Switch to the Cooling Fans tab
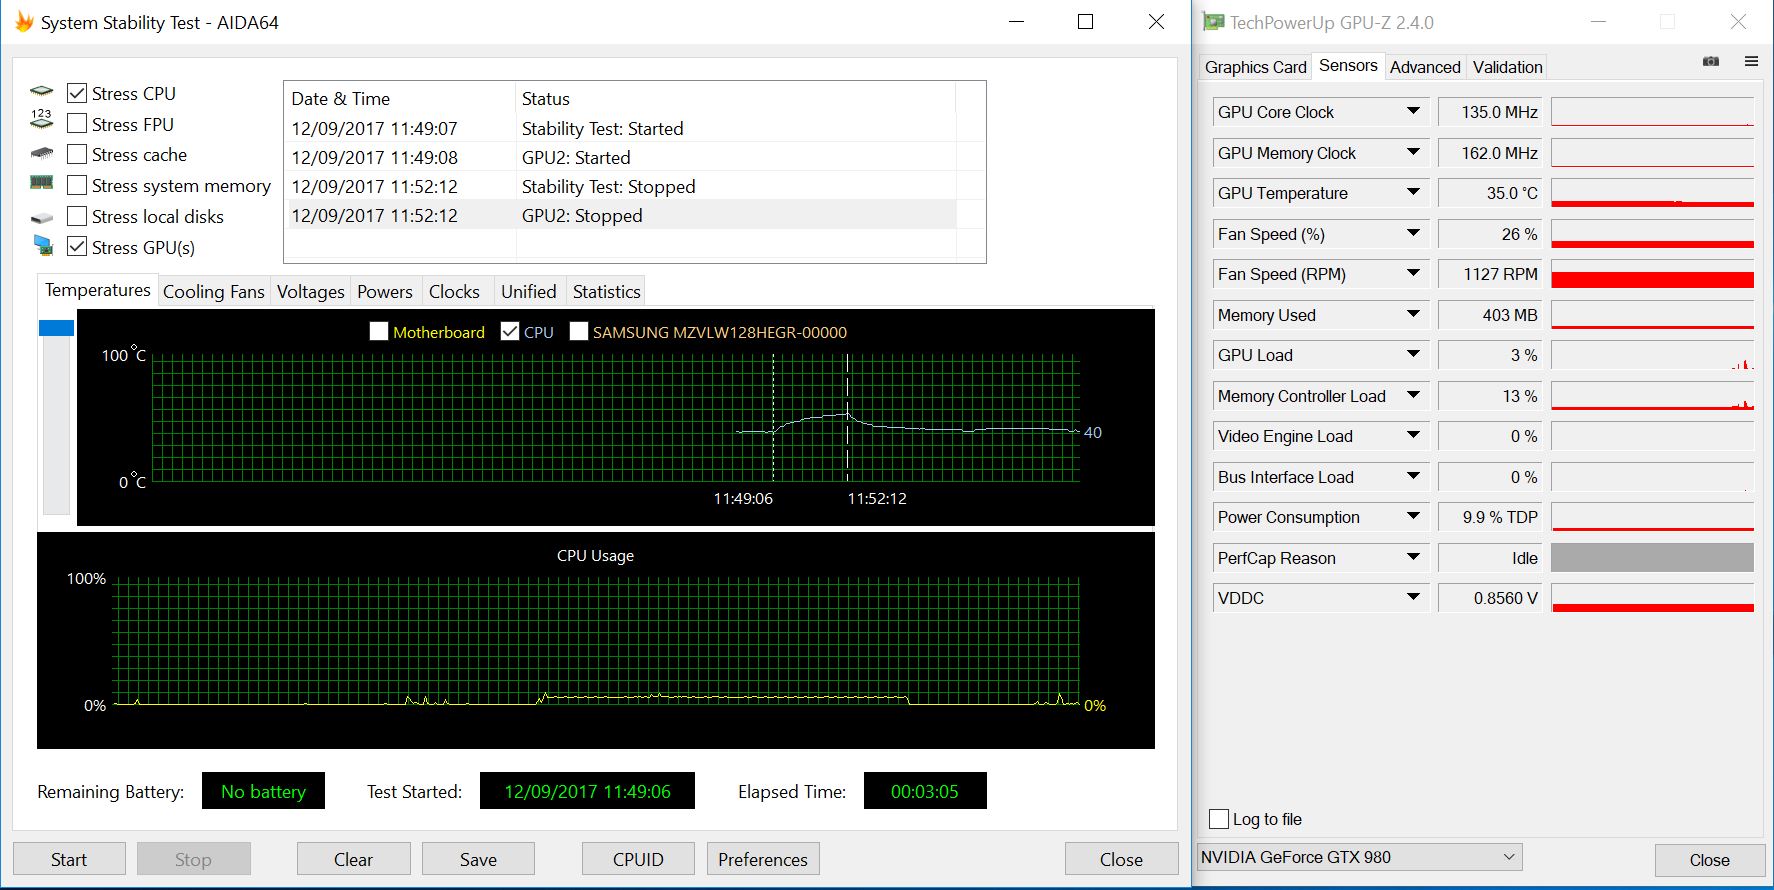 [213, 292]
